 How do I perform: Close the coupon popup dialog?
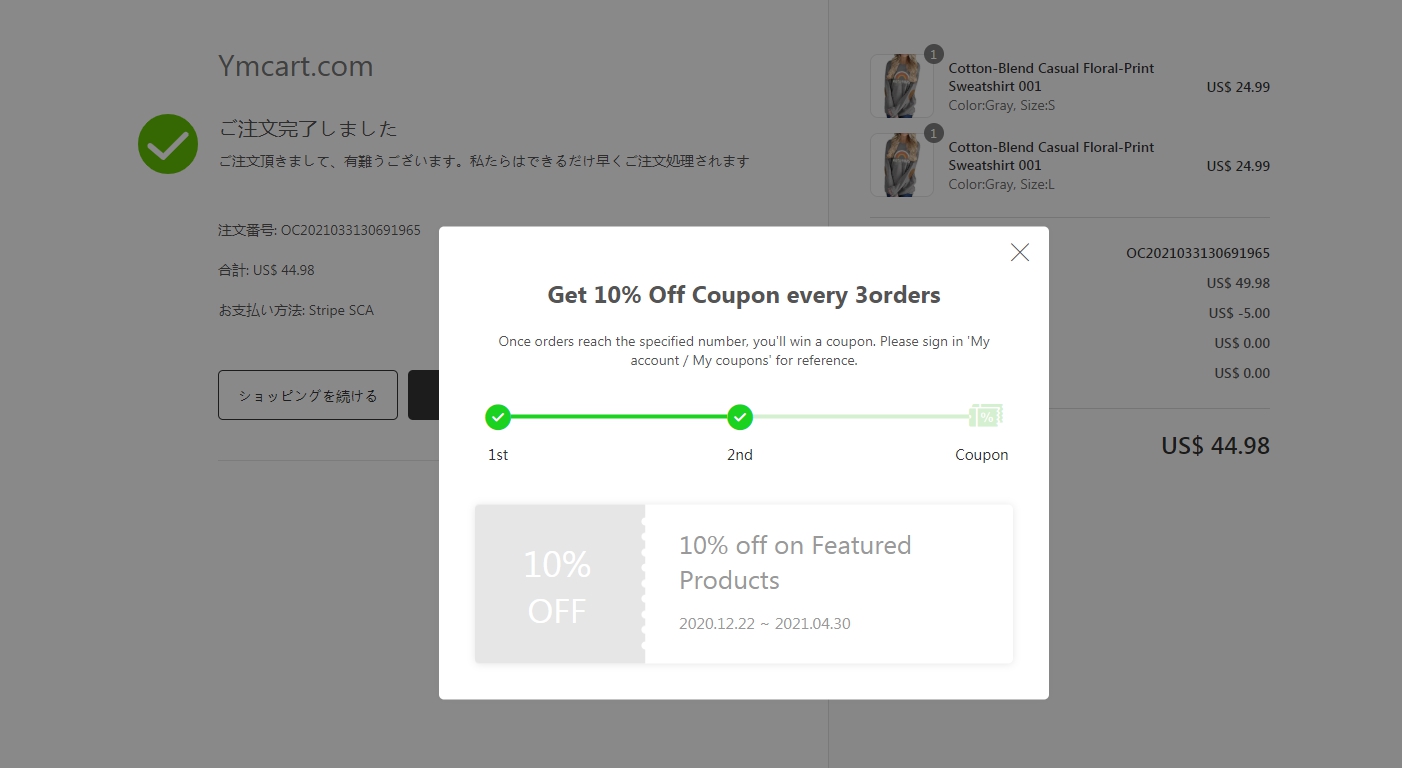coord(1019,252)
